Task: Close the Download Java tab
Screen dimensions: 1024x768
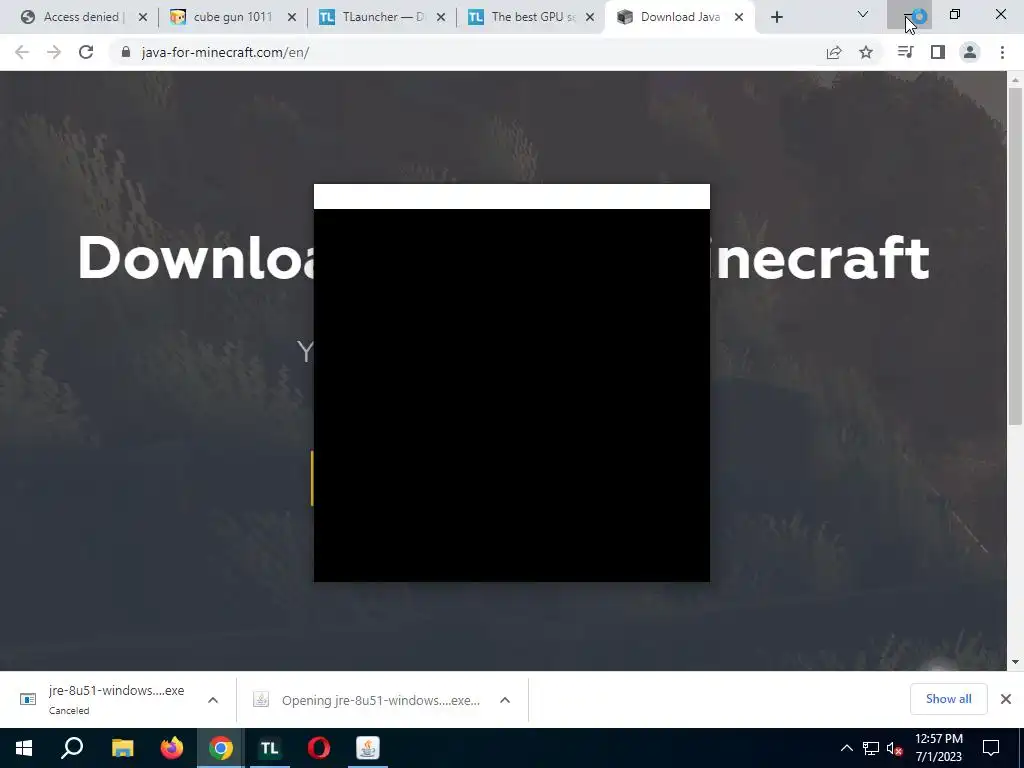Action: (x=739, y=17)
